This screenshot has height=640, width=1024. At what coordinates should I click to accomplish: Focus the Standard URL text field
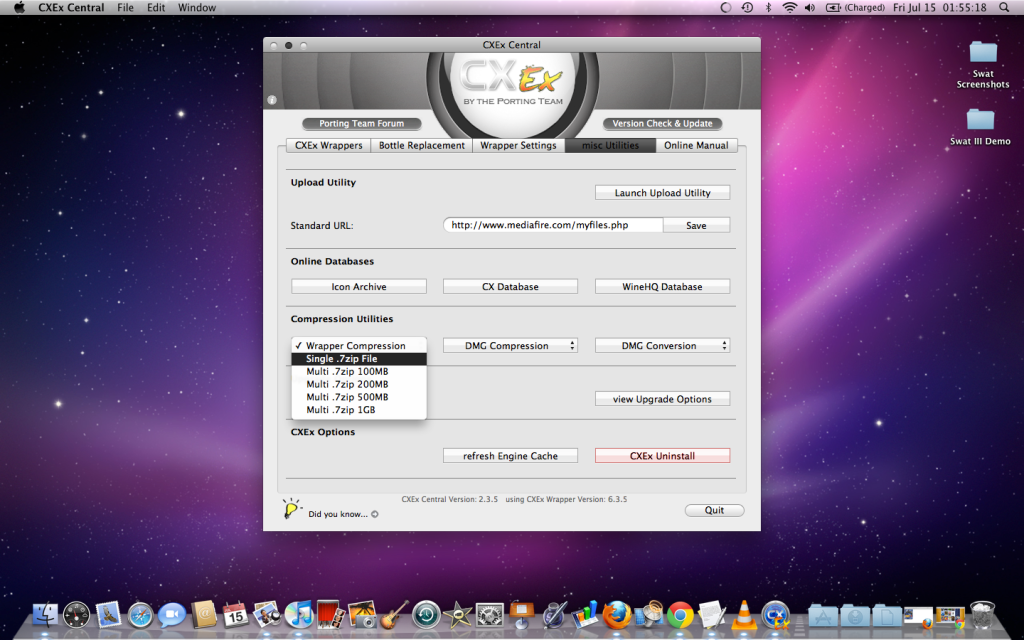click(x=553, y=225)
